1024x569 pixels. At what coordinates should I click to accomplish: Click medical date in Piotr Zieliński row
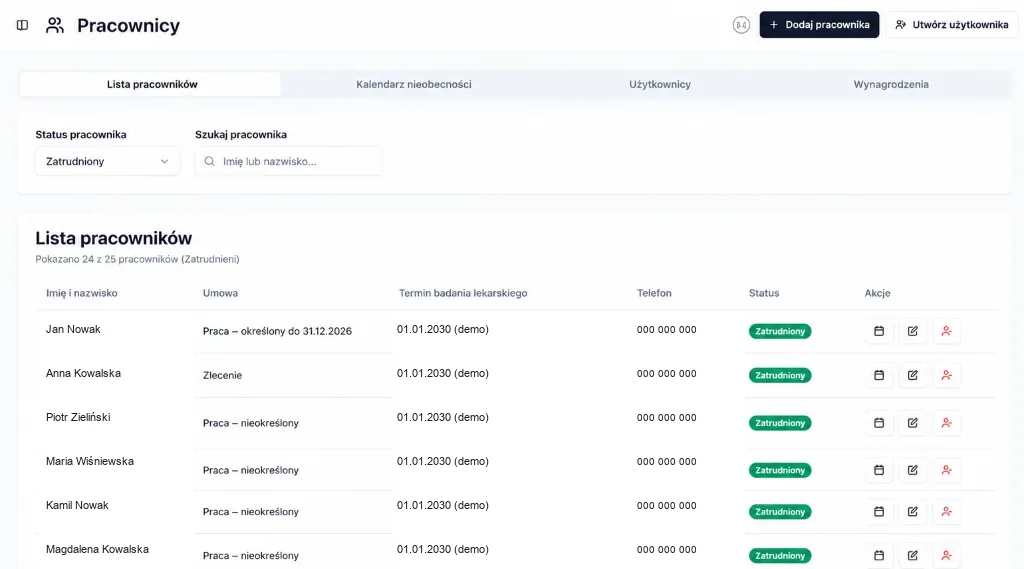pos(442,417)
